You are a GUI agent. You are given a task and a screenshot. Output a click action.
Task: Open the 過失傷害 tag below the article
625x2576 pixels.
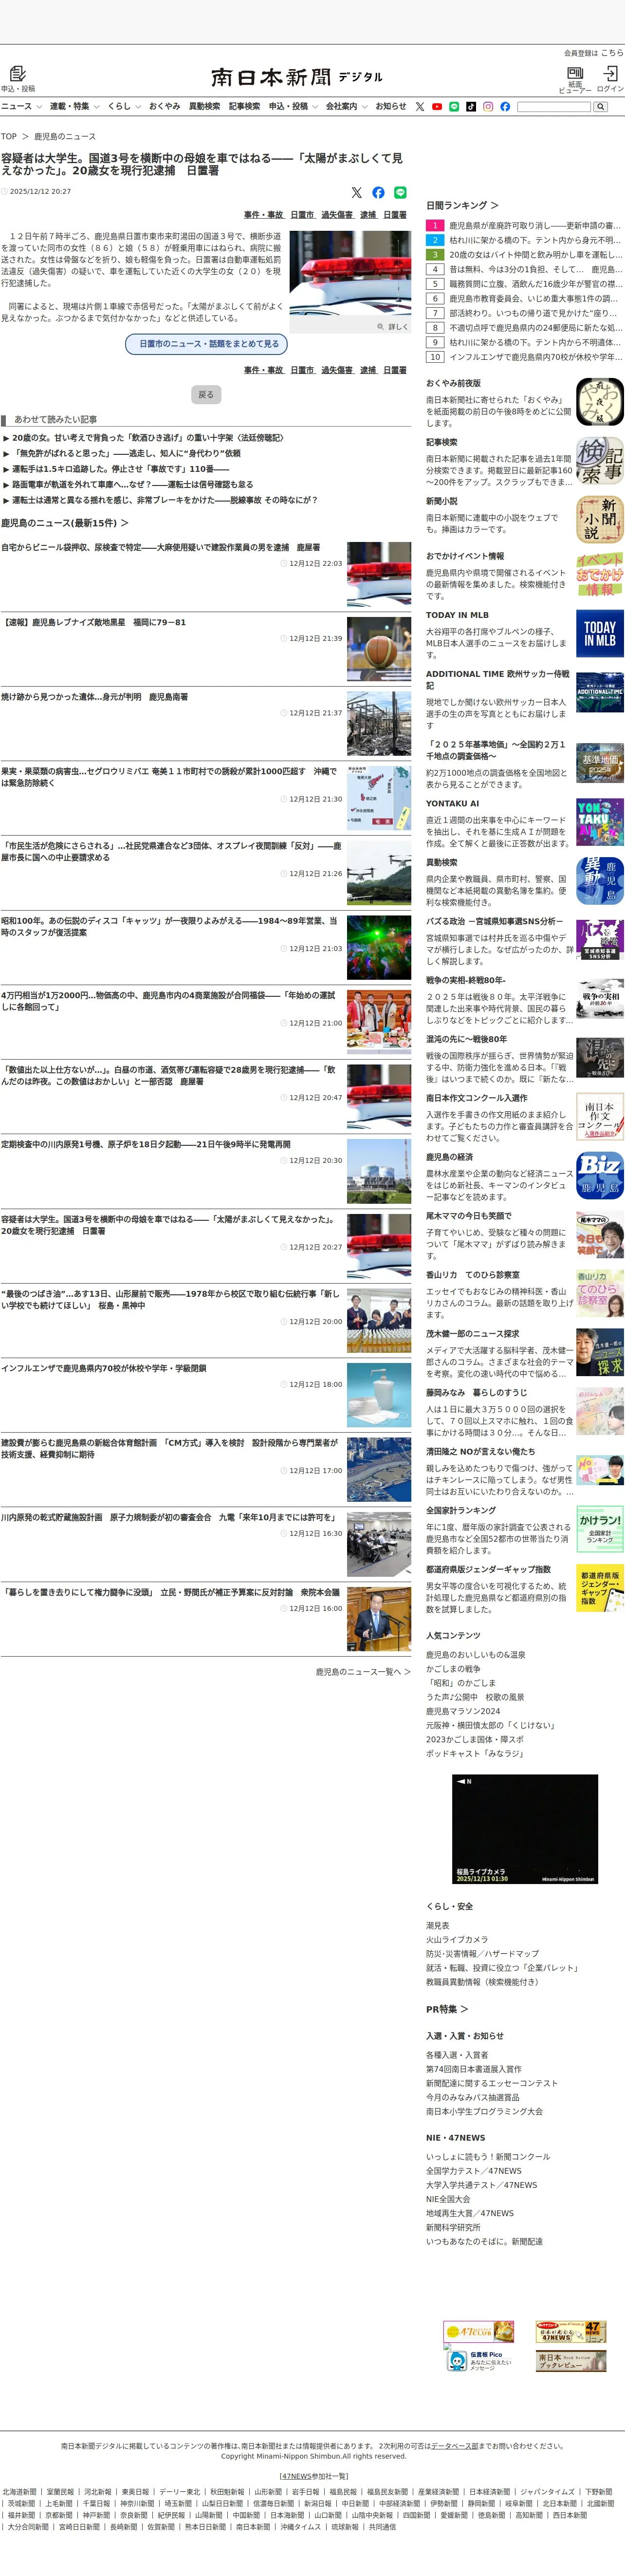coord(337,370)
